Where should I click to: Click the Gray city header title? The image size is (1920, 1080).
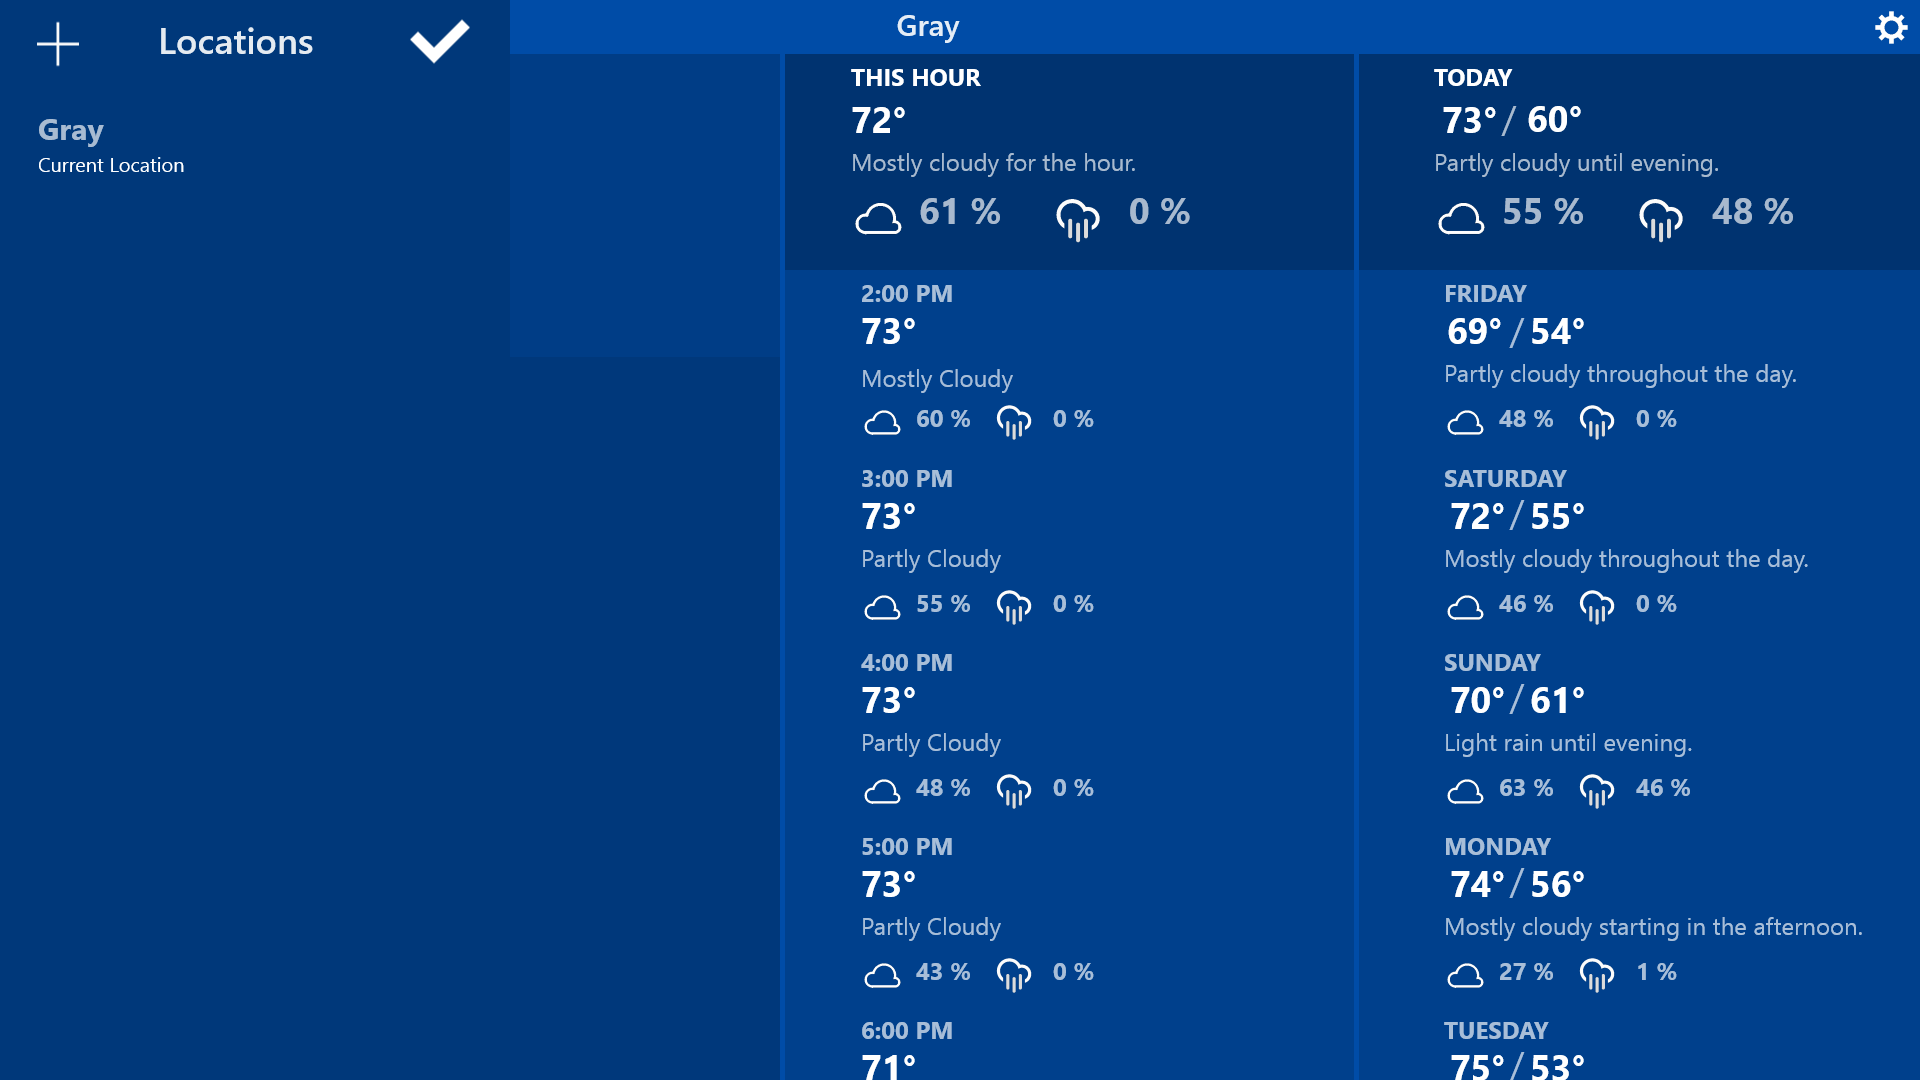pyautogui.click(x=927, y=26)
